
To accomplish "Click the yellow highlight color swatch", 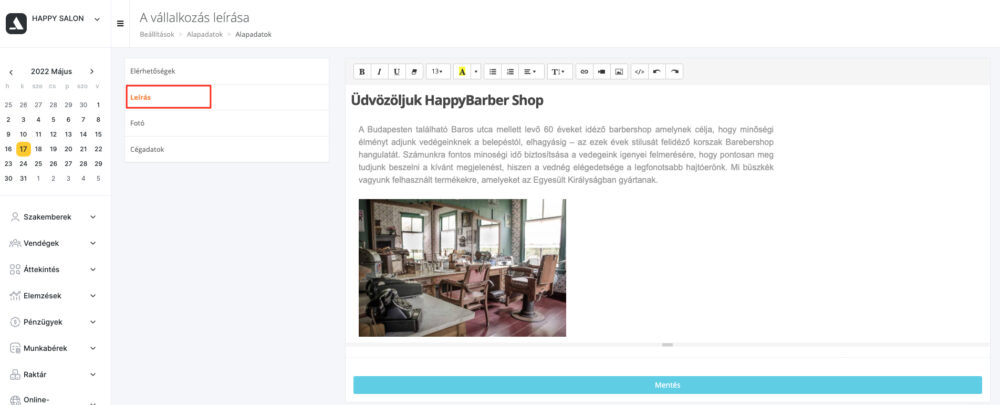I will [461, 72].
